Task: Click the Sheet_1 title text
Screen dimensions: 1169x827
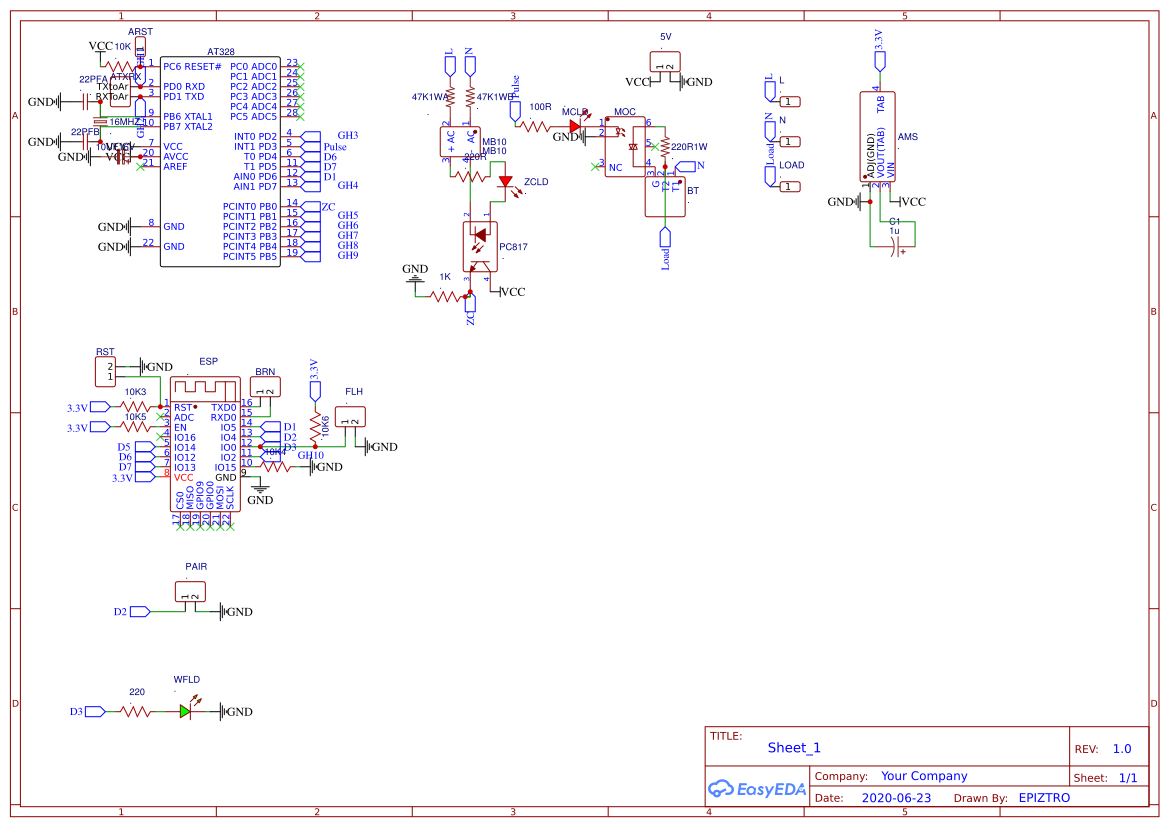Action: click(x=794, y=748)
